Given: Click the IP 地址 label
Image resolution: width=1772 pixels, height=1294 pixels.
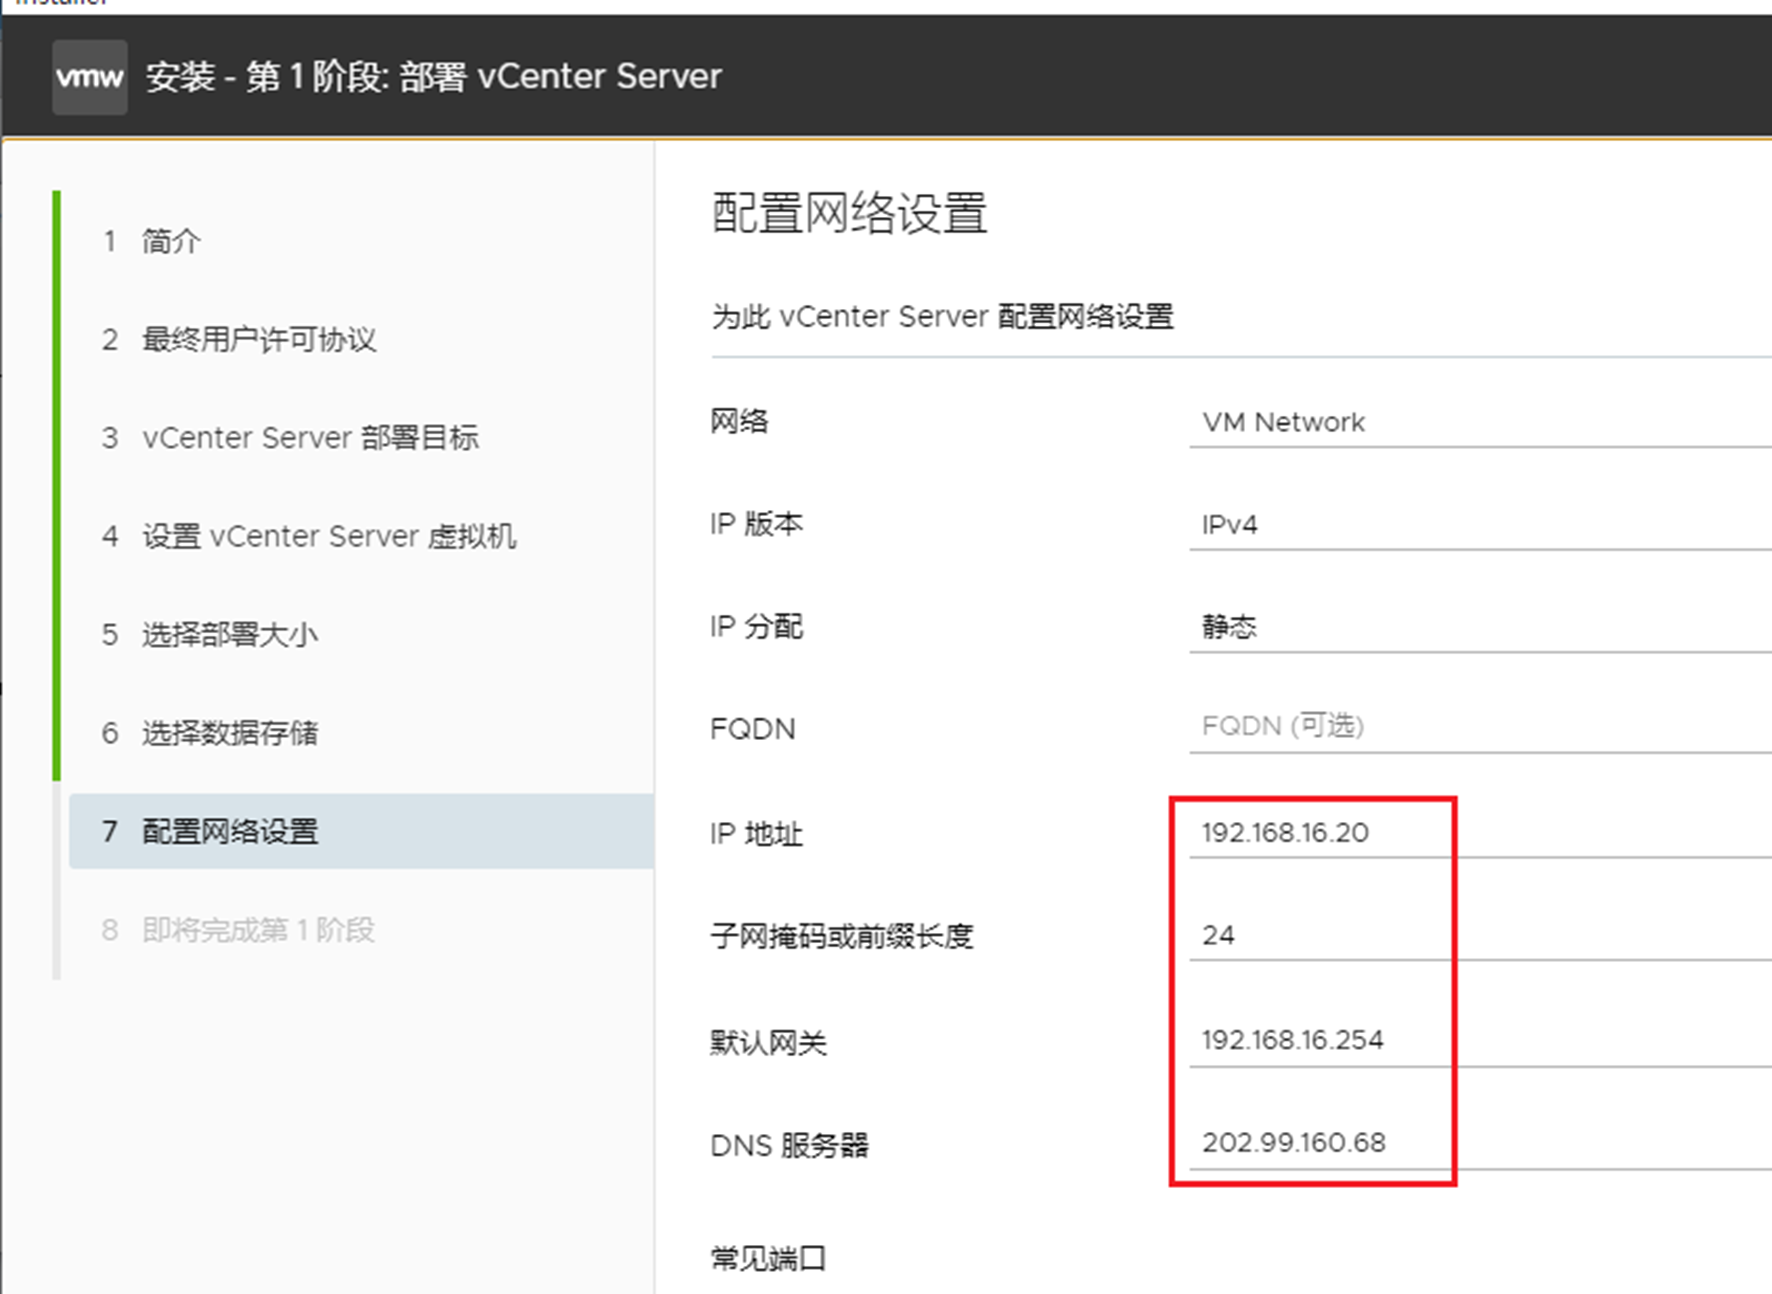Looking at the screenshot, I should tap(756, 833).
